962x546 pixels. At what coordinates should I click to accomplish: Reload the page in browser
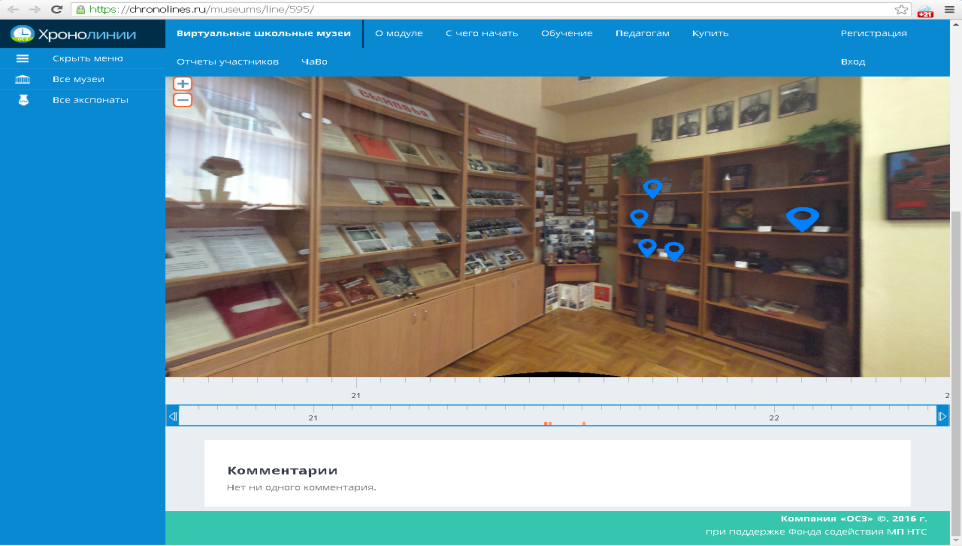pos(56,9)
